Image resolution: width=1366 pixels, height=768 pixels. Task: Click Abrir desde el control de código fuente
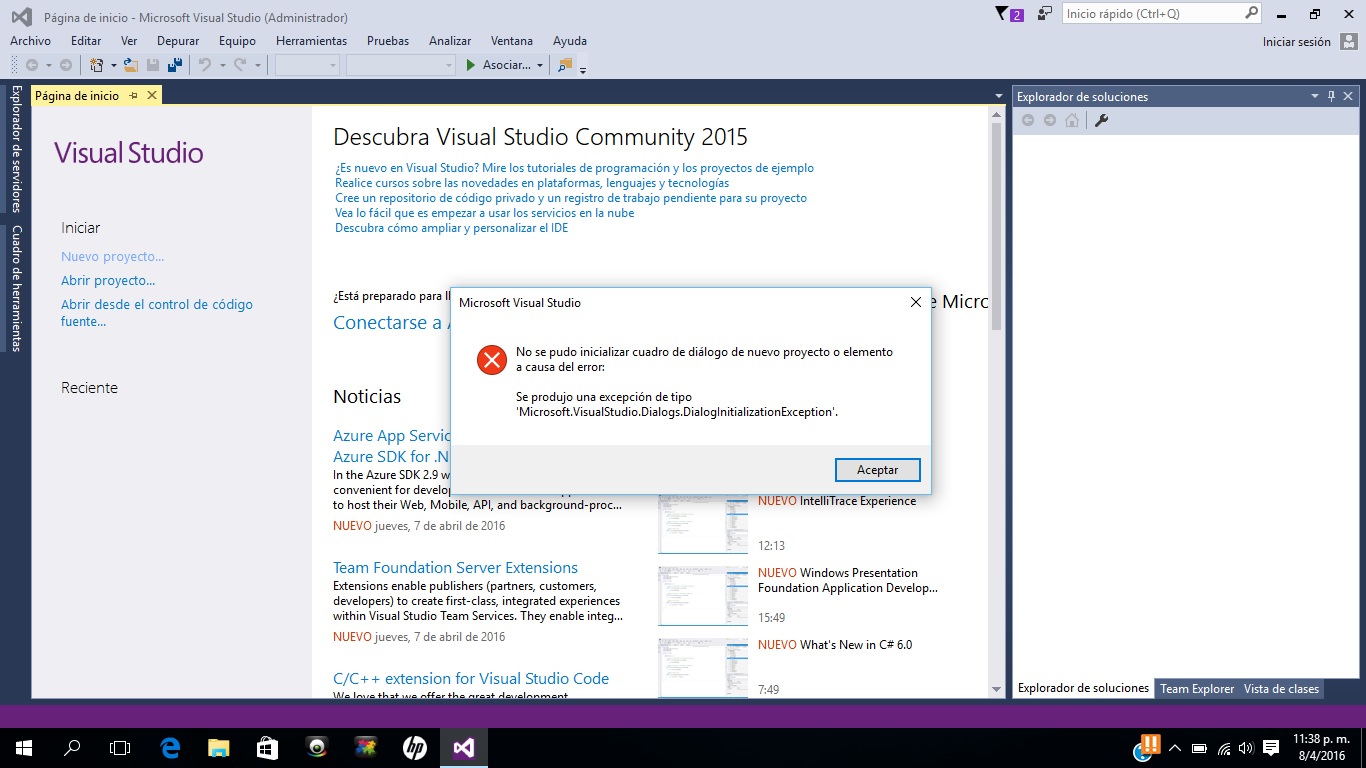click(157, 313)
